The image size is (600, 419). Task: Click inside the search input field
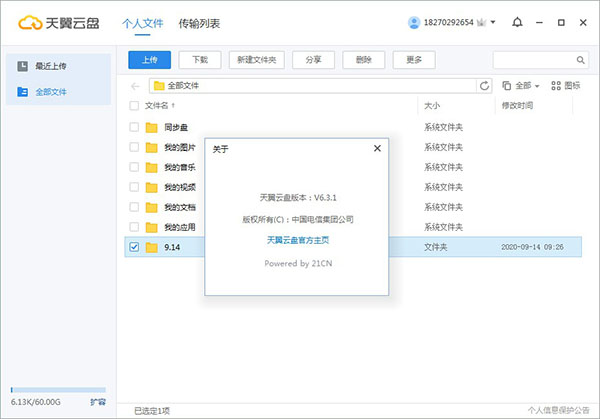[535, 60]
